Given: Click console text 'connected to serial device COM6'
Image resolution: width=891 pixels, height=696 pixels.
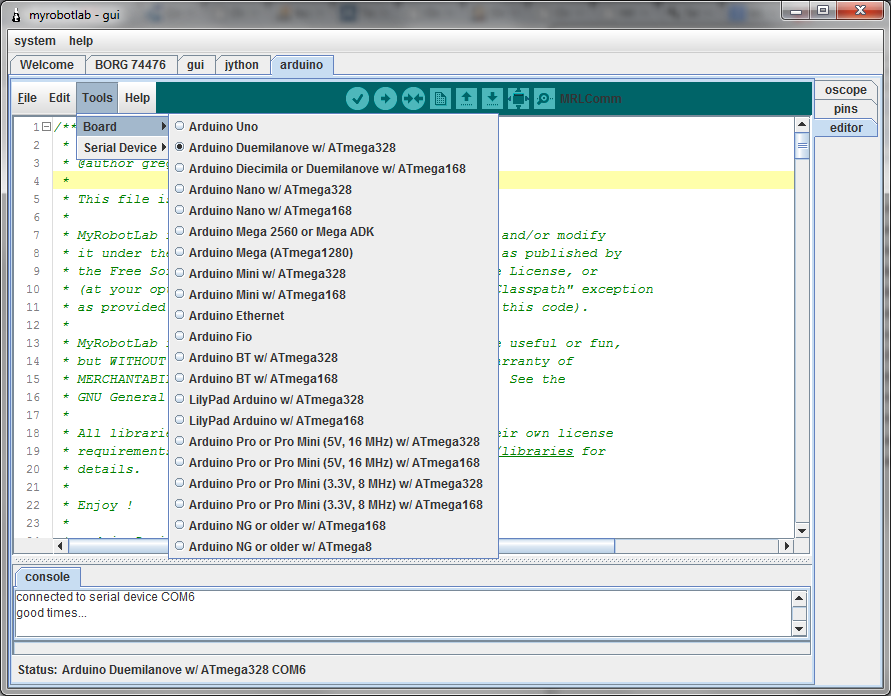Looking at the screenshot, I should [106, 597].
